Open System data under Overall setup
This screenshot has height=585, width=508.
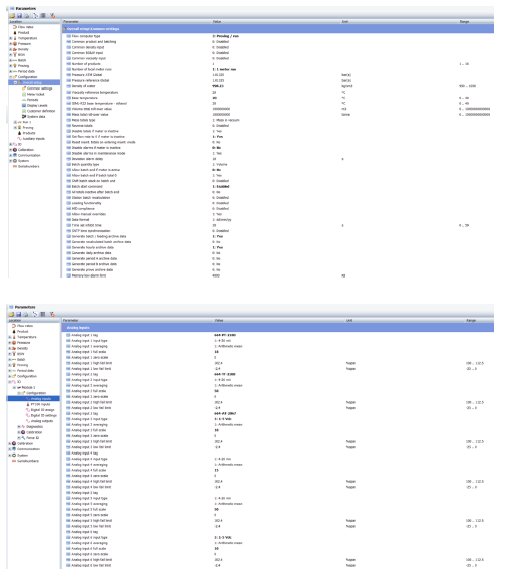point(35,117)
